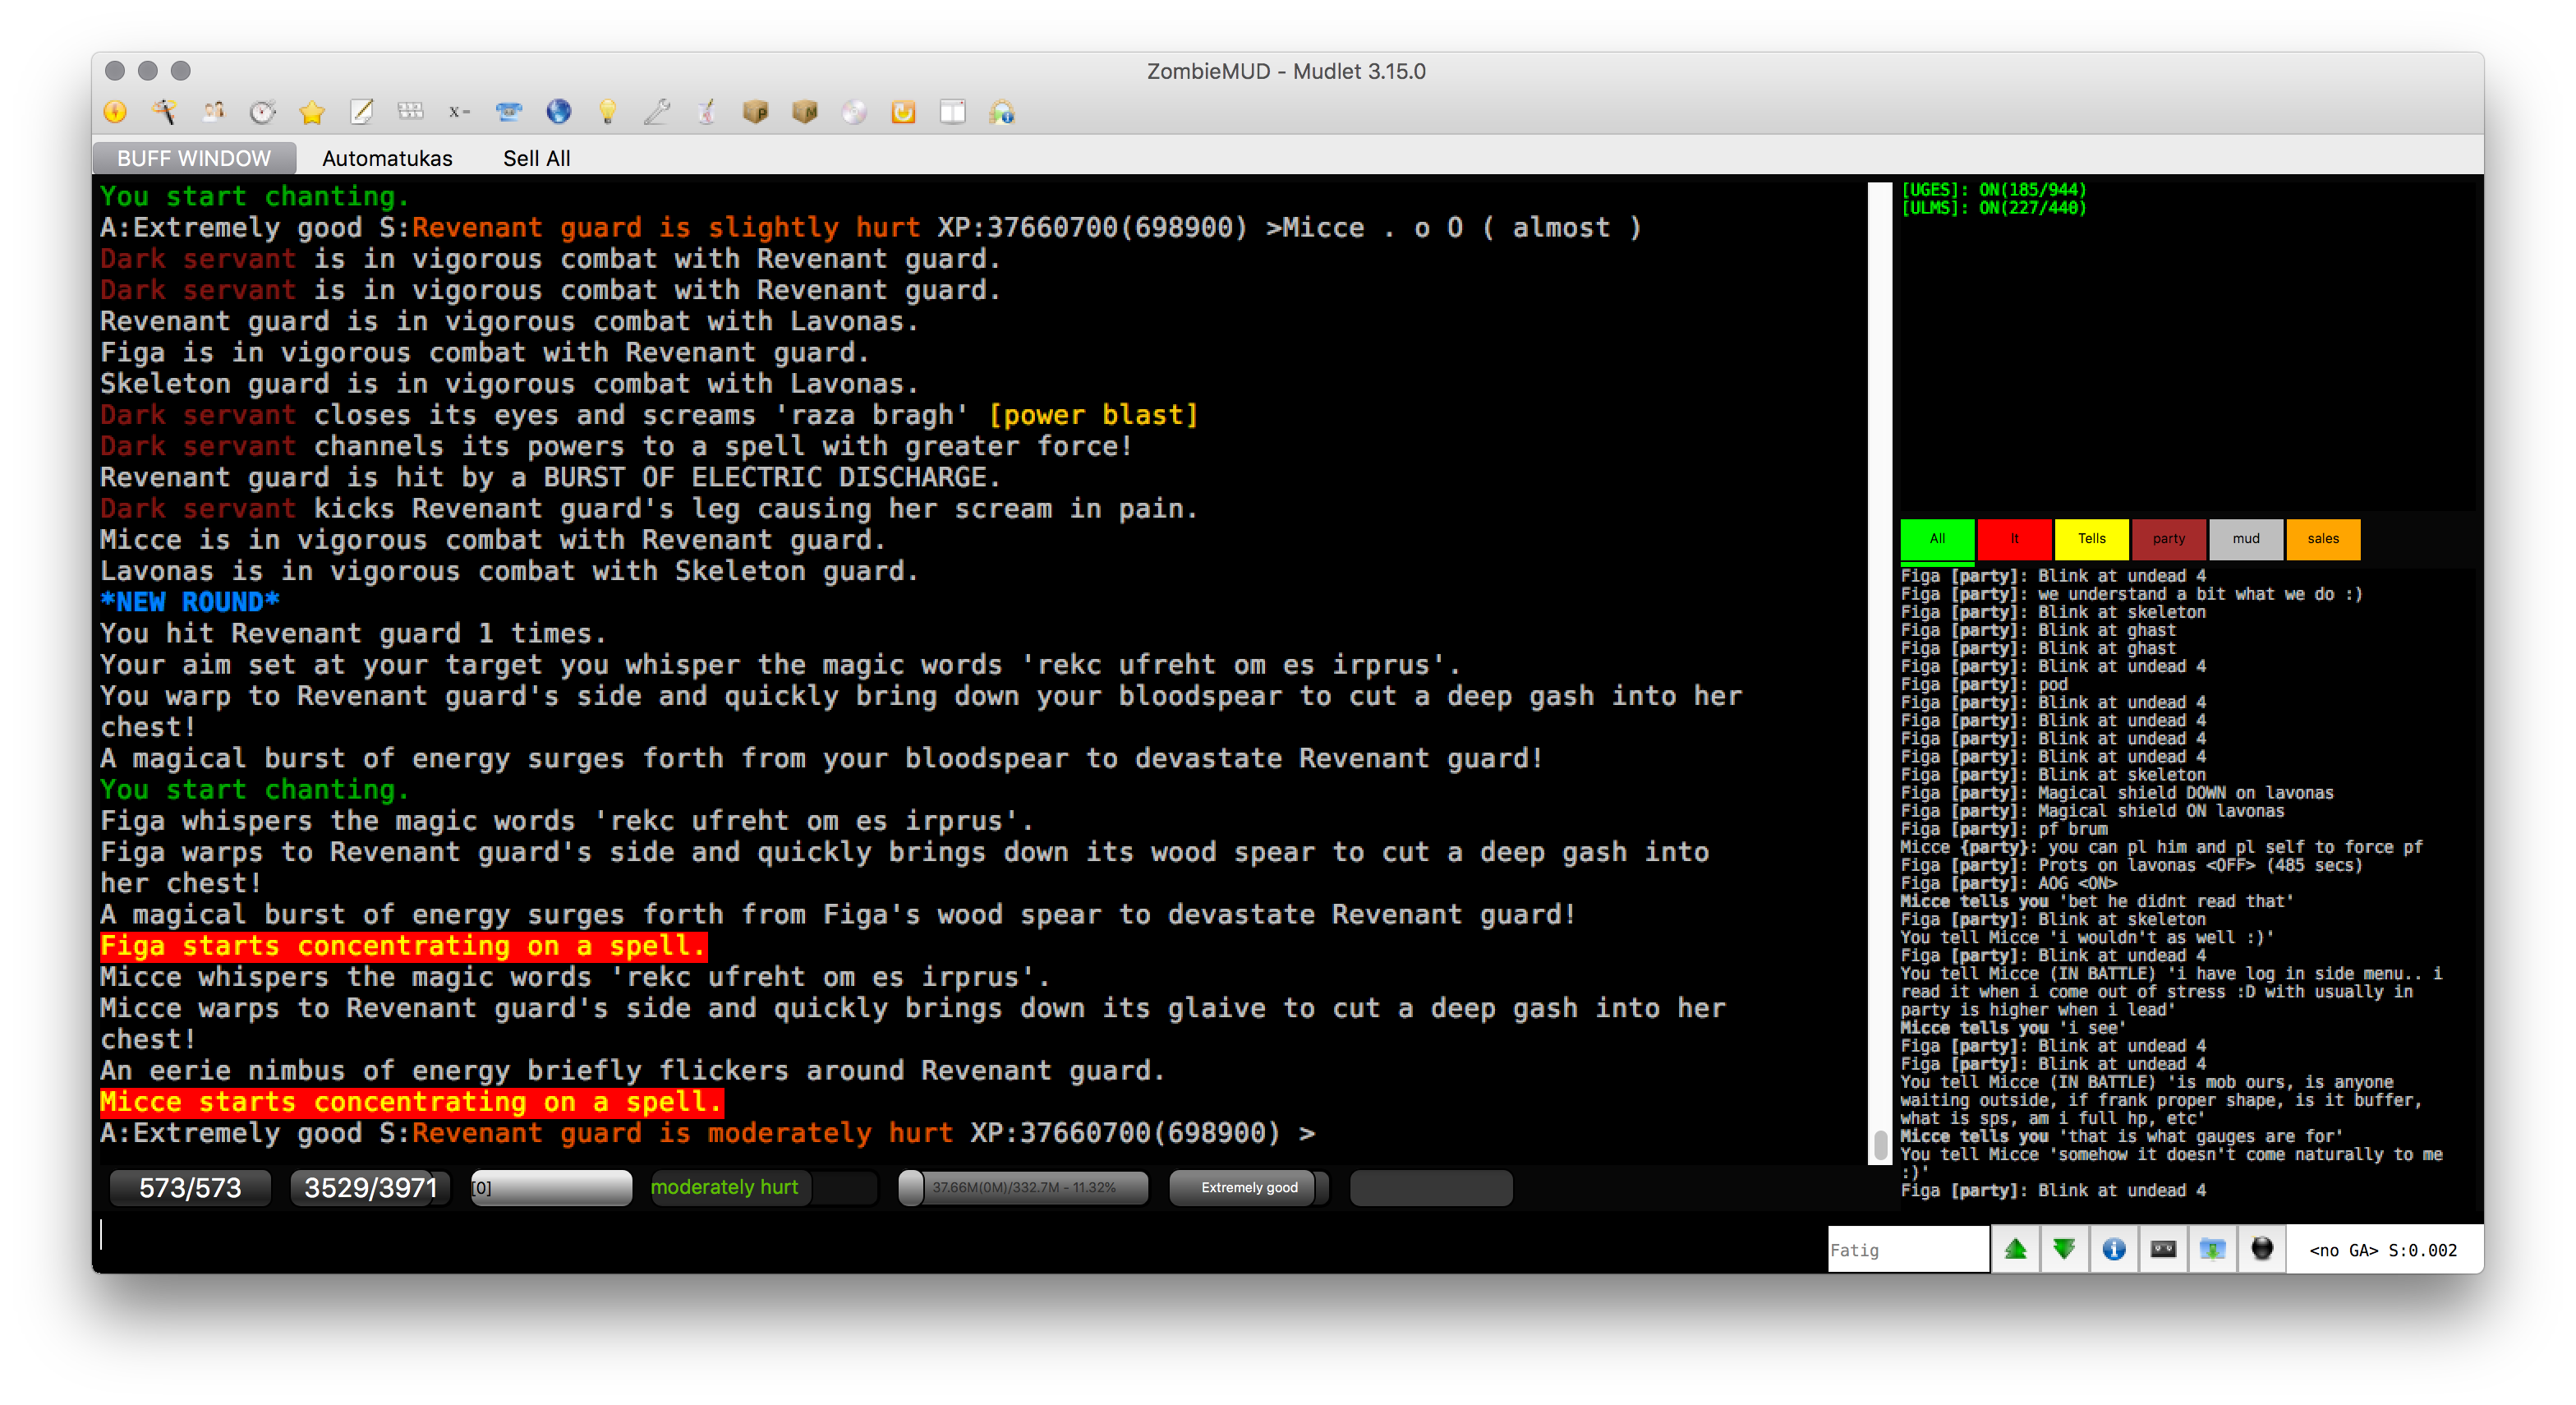Switch to the All chat tab

coord(1937,539)
